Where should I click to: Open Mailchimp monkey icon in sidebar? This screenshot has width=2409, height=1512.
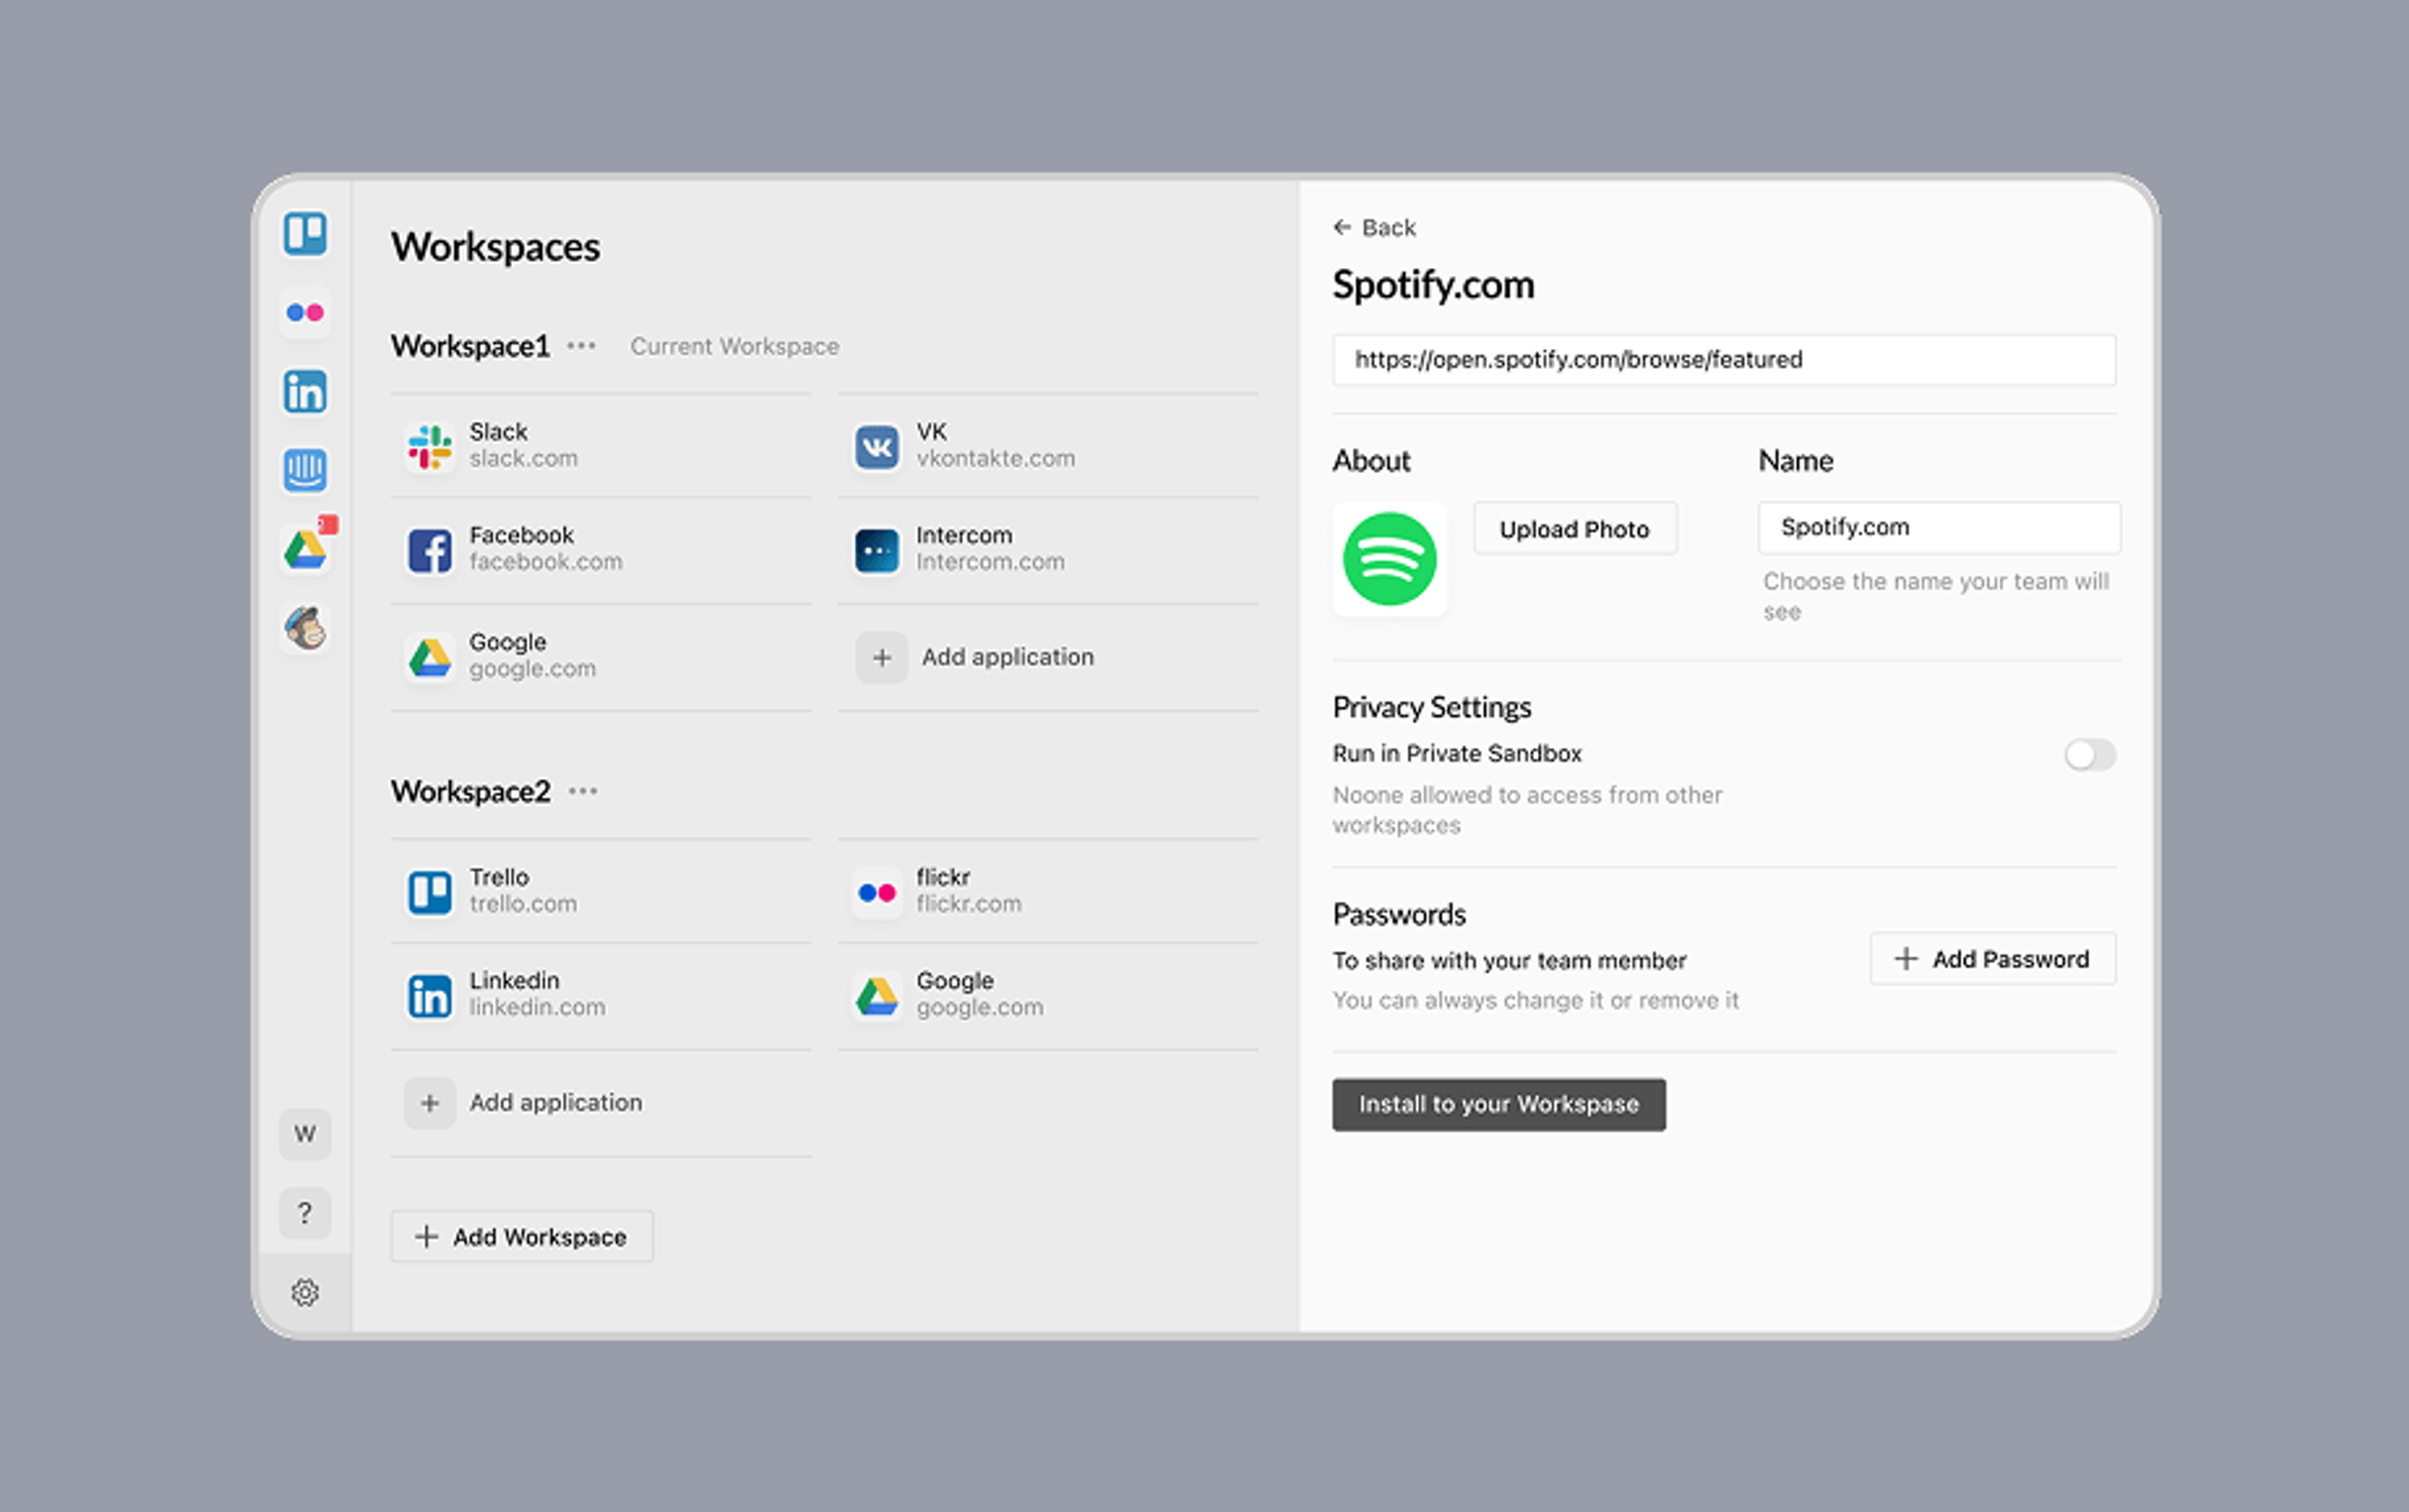pos(305,628)
